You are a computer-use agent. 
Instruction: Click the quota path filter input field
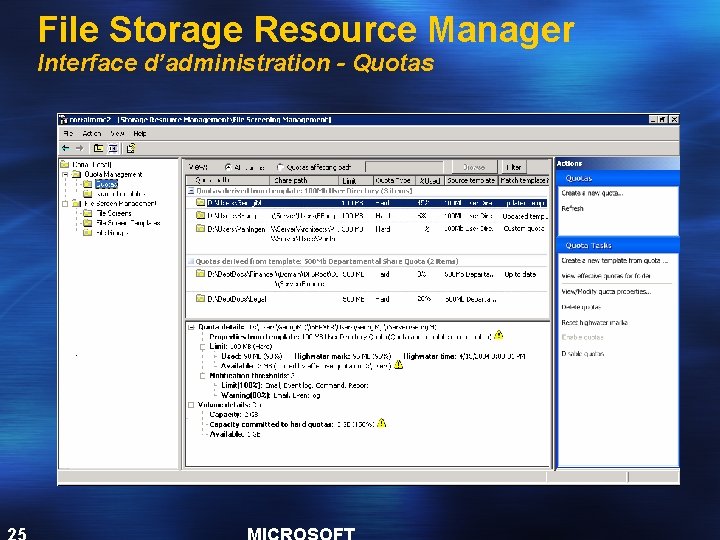[x=404, y=167]
